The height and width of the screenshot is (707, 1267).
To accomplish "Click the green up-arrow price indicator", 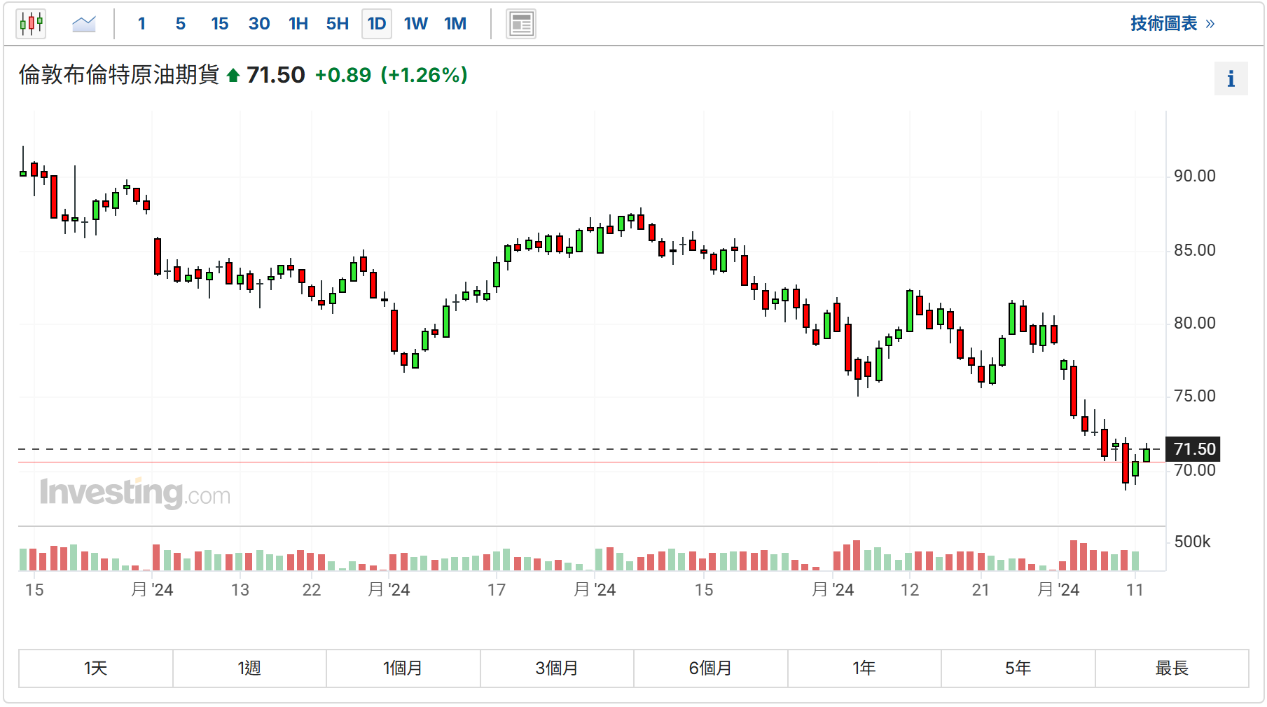I will pos(233,75).
